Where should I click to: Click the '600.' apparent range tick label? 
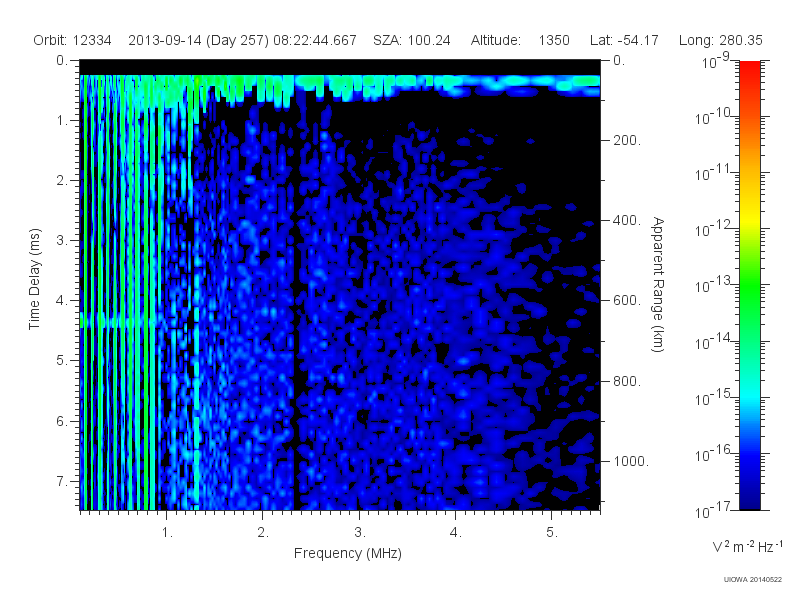pos(627,301)
